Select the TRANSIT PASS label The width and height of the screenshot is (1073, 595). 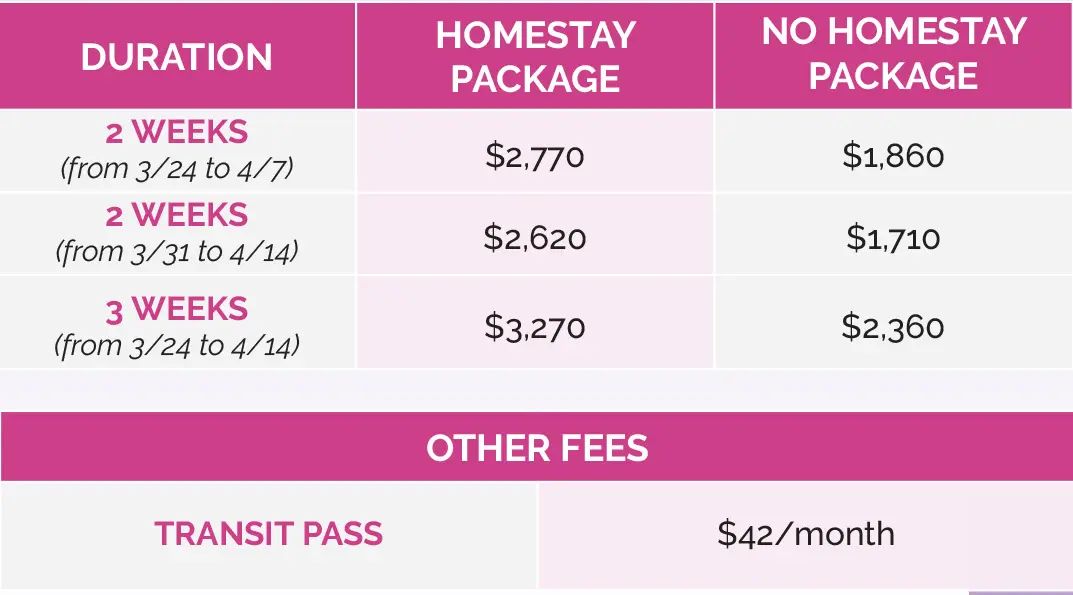(268, 534)
